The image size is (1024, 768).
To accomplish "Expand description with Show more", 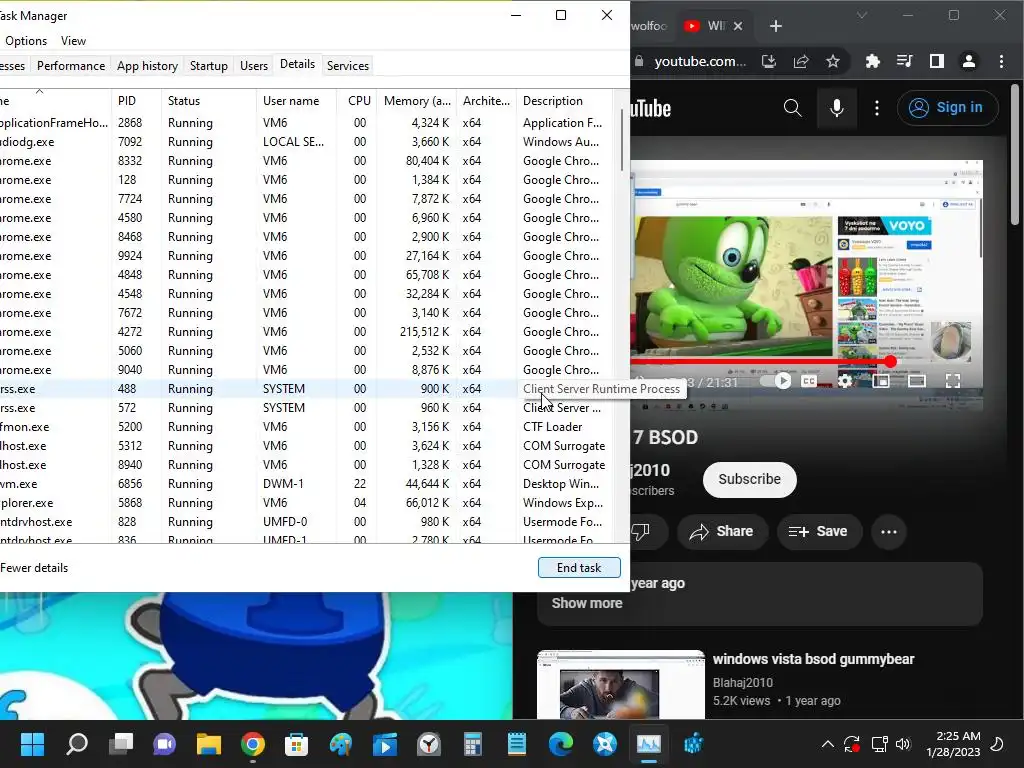I will tap(586, 603).
